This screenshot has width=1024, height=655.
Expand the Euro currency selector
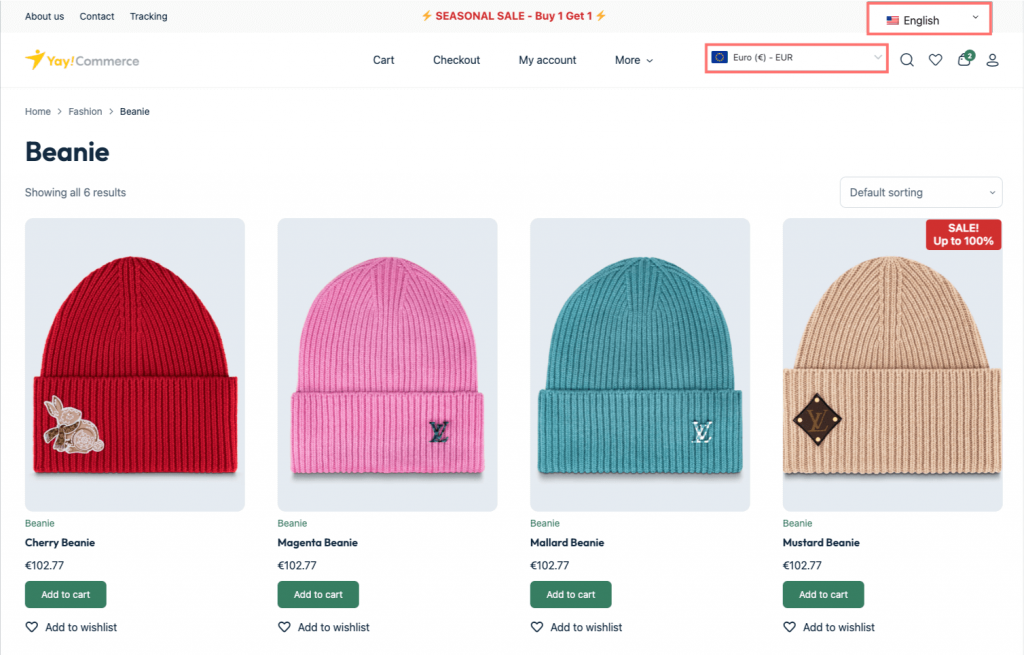(796, 58)
